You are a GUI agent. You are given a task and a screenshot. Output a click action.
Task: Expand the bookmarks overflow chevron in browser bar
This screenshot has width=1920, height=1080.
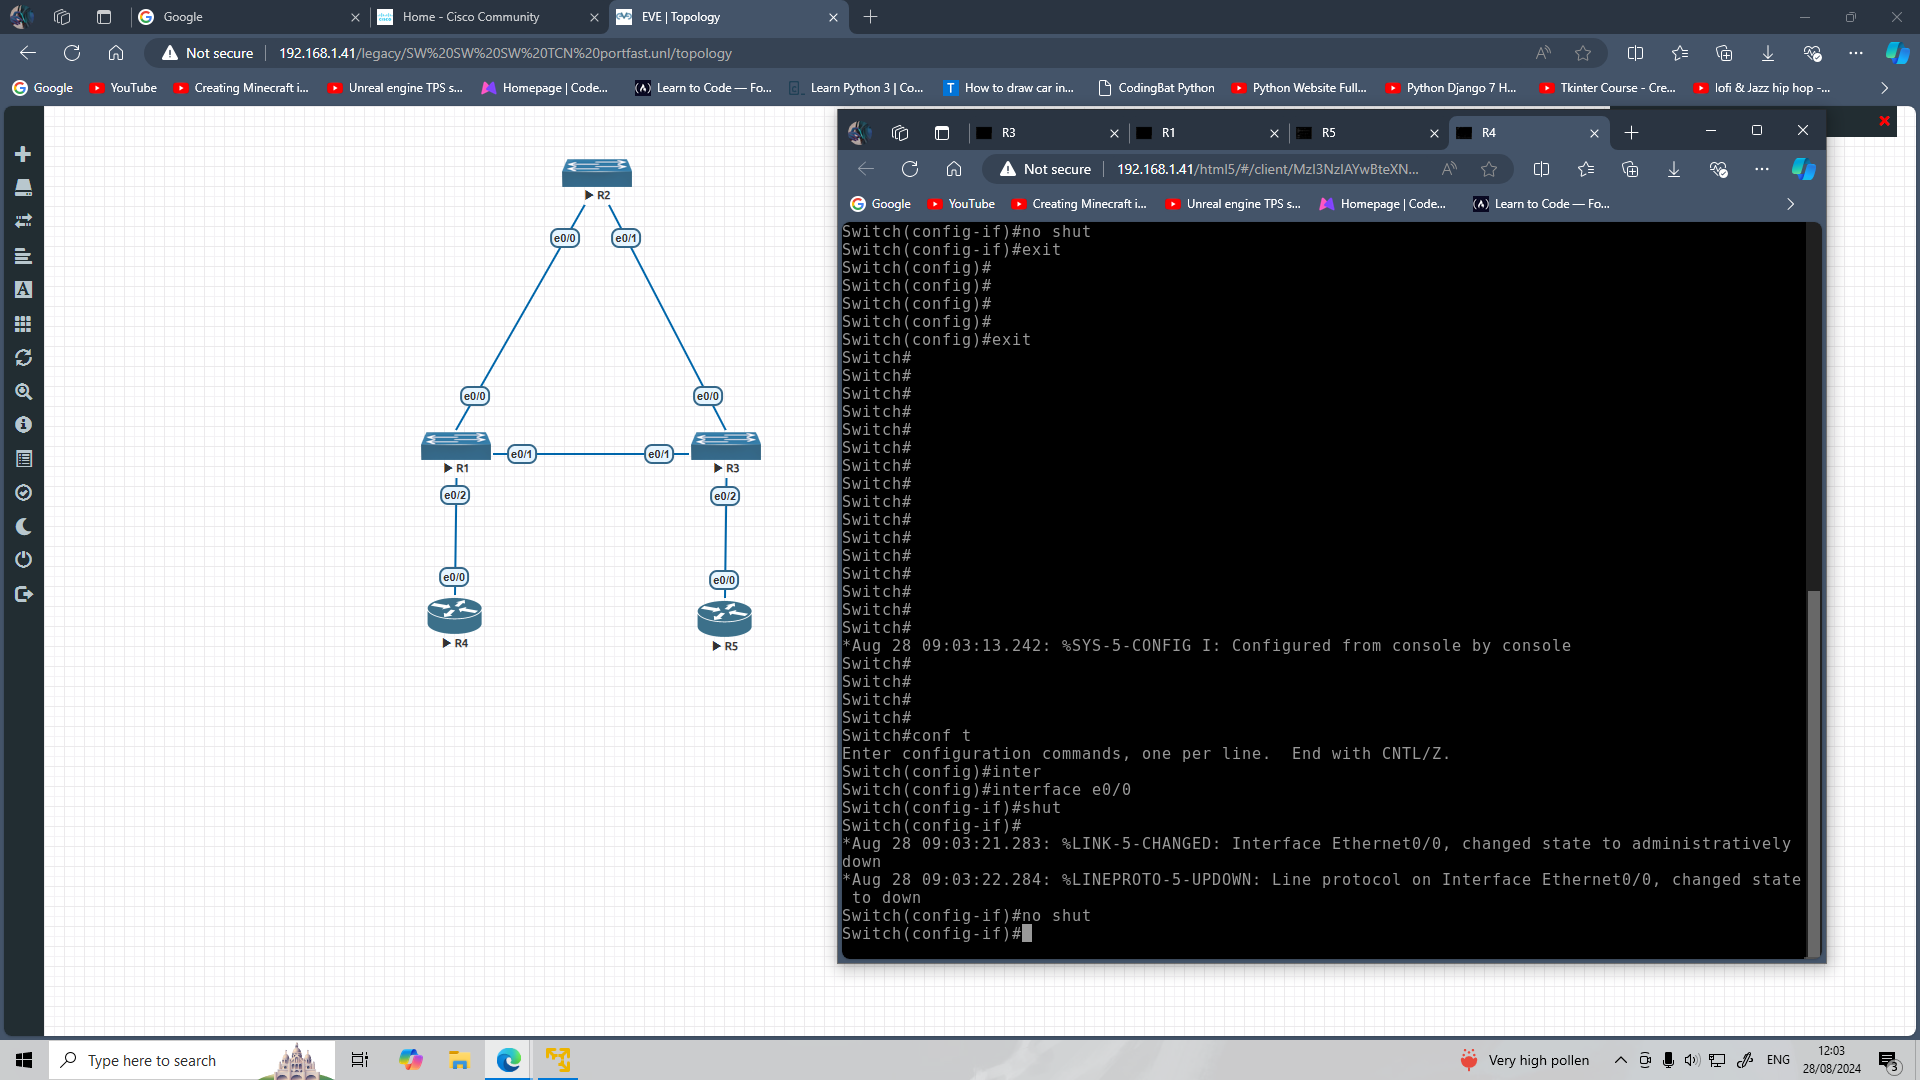(x=1884, y=88)
